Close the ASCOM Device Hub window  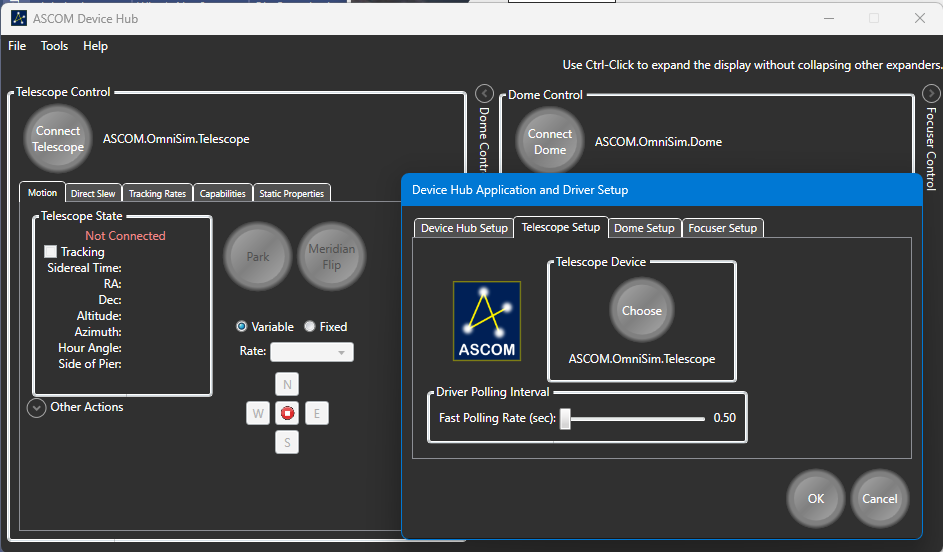[920, 19]
